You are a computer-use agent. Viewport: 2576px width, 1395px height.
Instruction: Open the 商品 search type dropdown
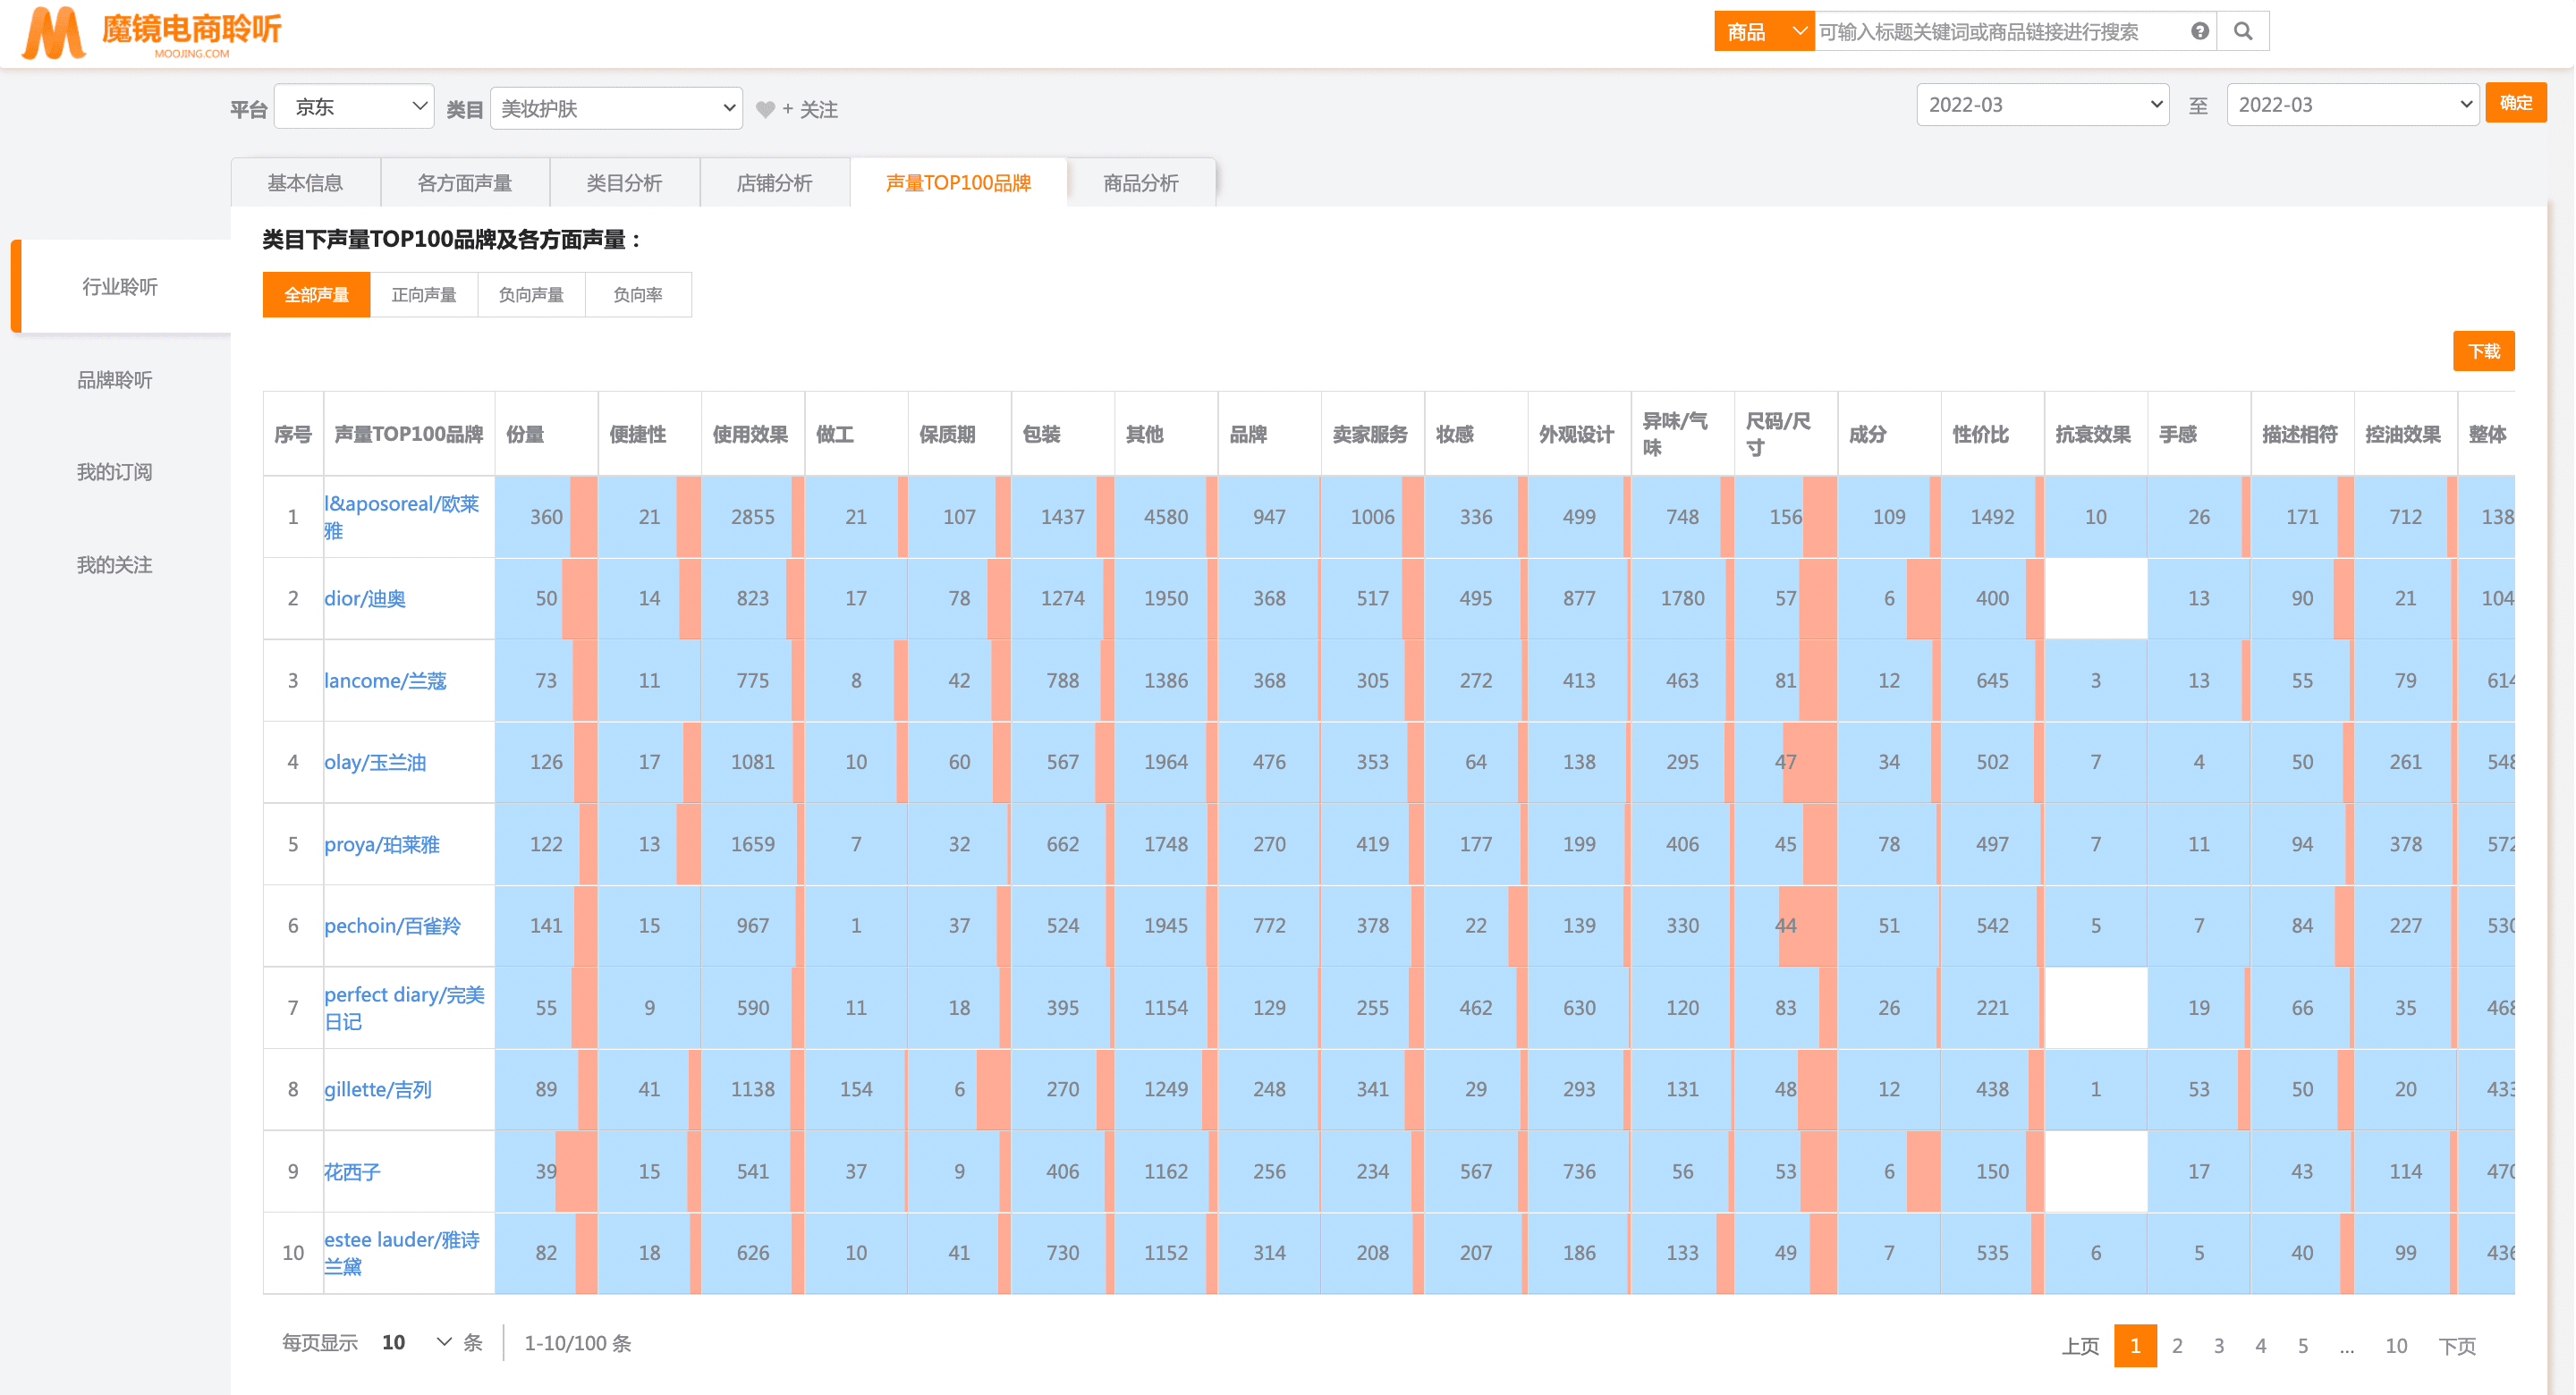coord(1763,31)
